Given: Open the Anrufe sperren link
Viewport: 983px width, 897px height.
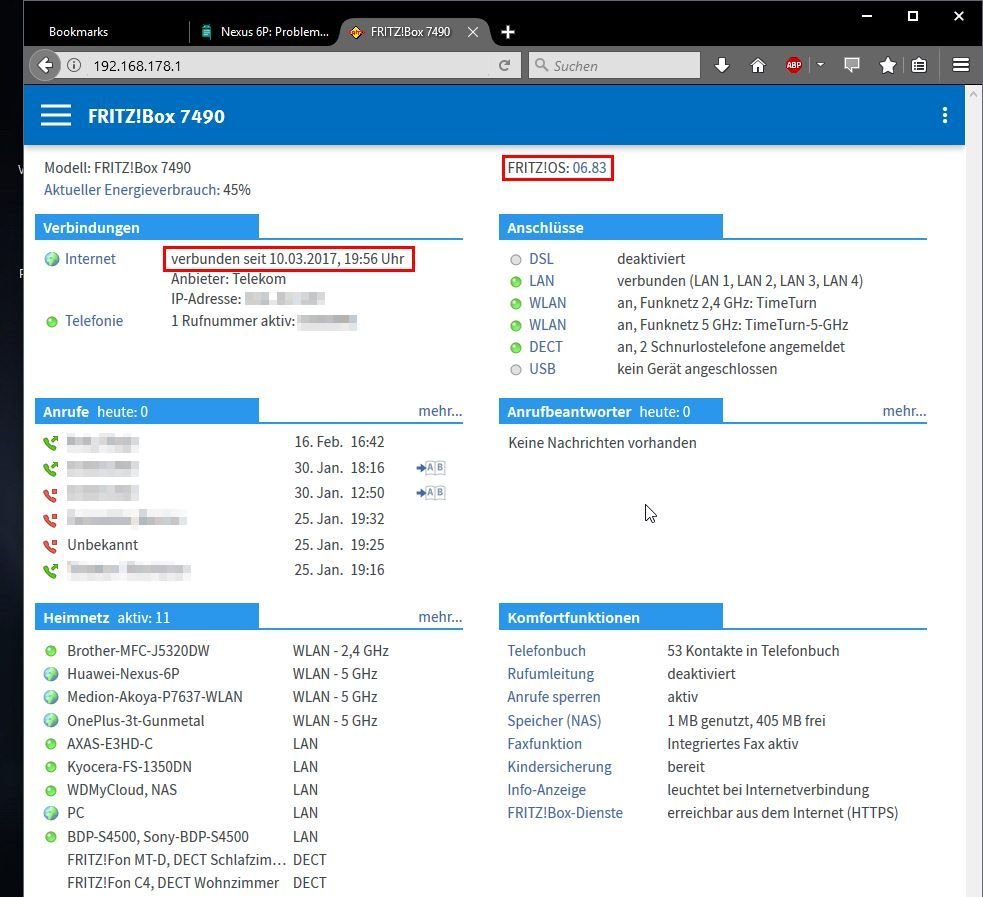Looking at the screenshot, I should point(554,697).
